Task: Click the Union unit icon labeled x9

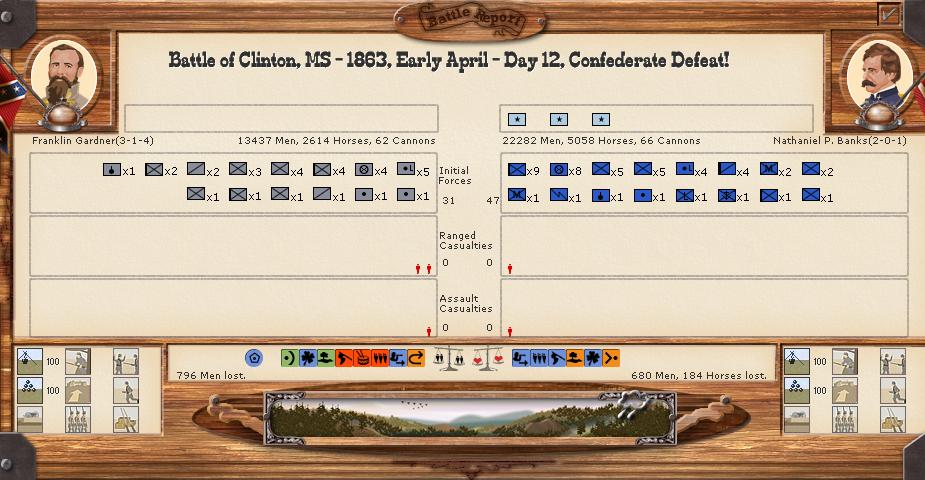Action: tap(517, 170)
